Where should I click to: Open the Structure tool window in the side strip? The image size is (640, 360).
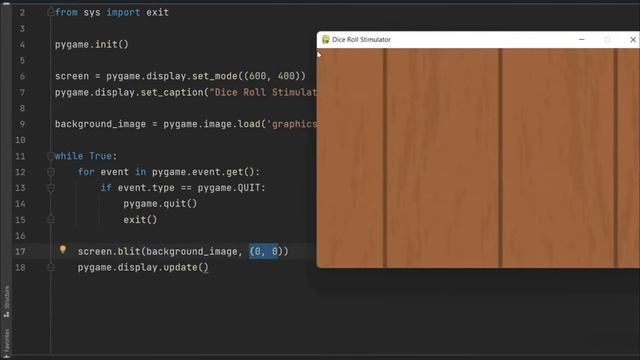pyautogui.click(x=6, y=302)
